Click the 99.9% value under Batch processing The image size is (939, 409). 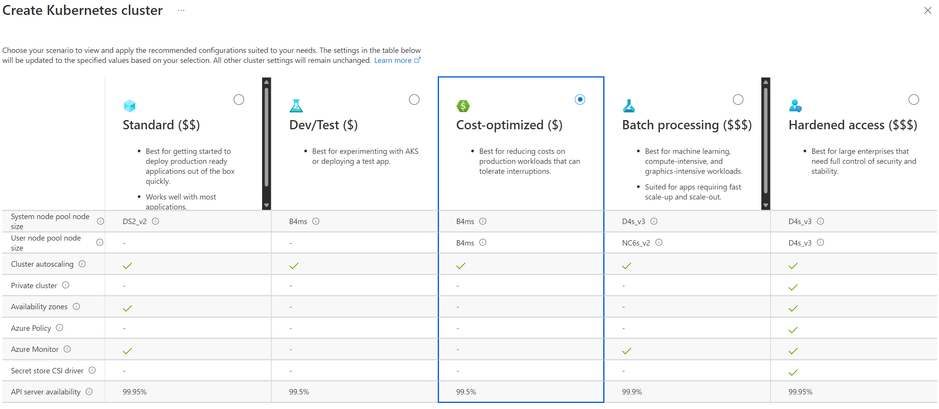point(632,392)
